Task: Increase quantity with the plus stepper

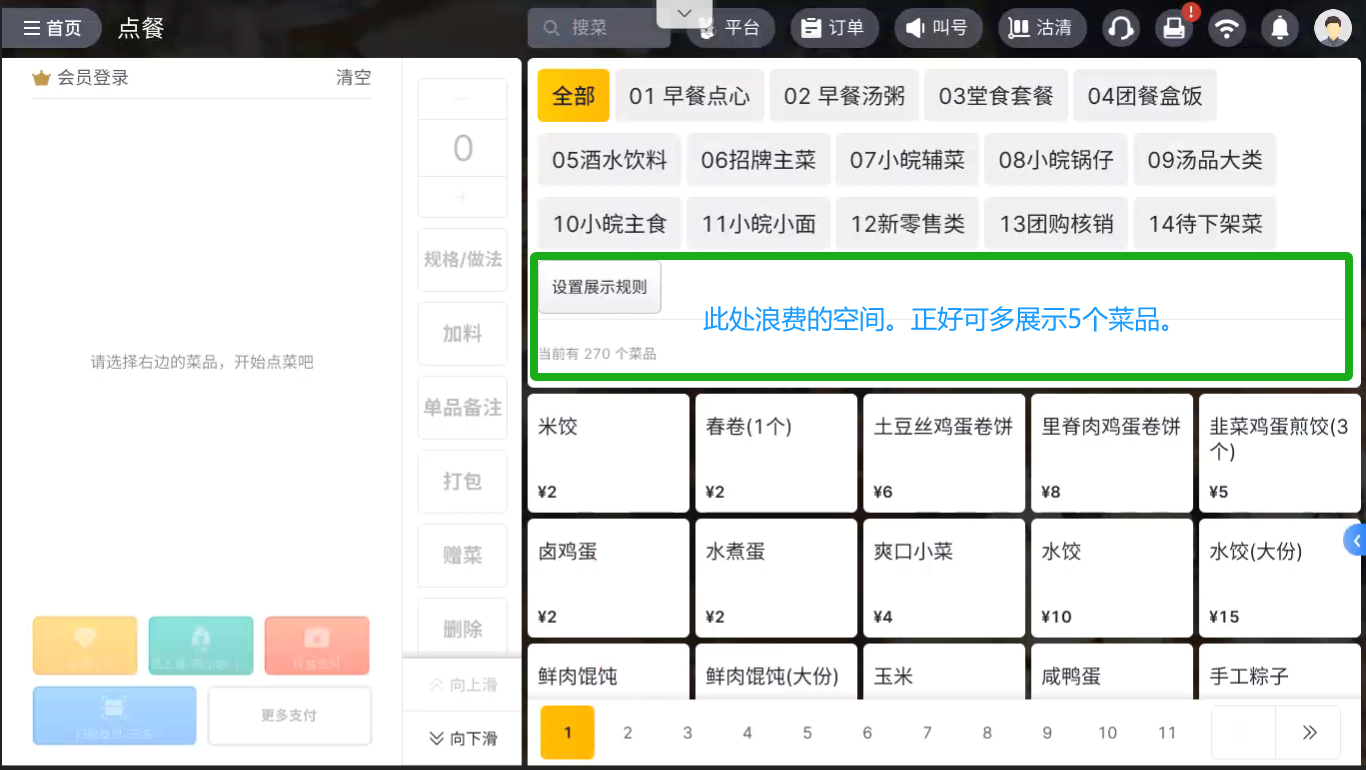Action: pos(462,198)
